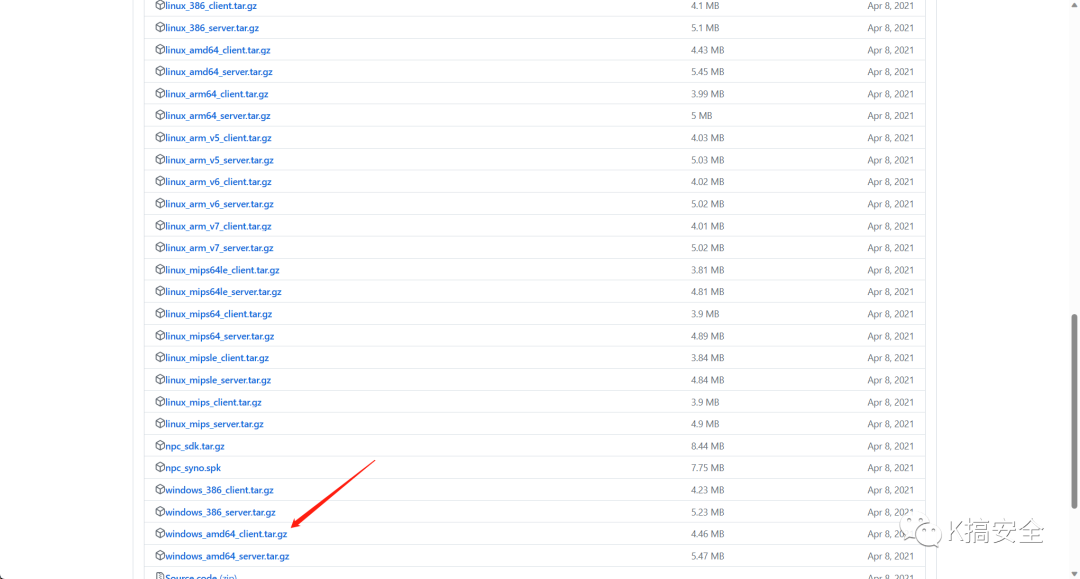This screenshot has height=579, width=1080.
Task: Download linux_arm_v5_client.tar.gz
Action: (218, 138)
